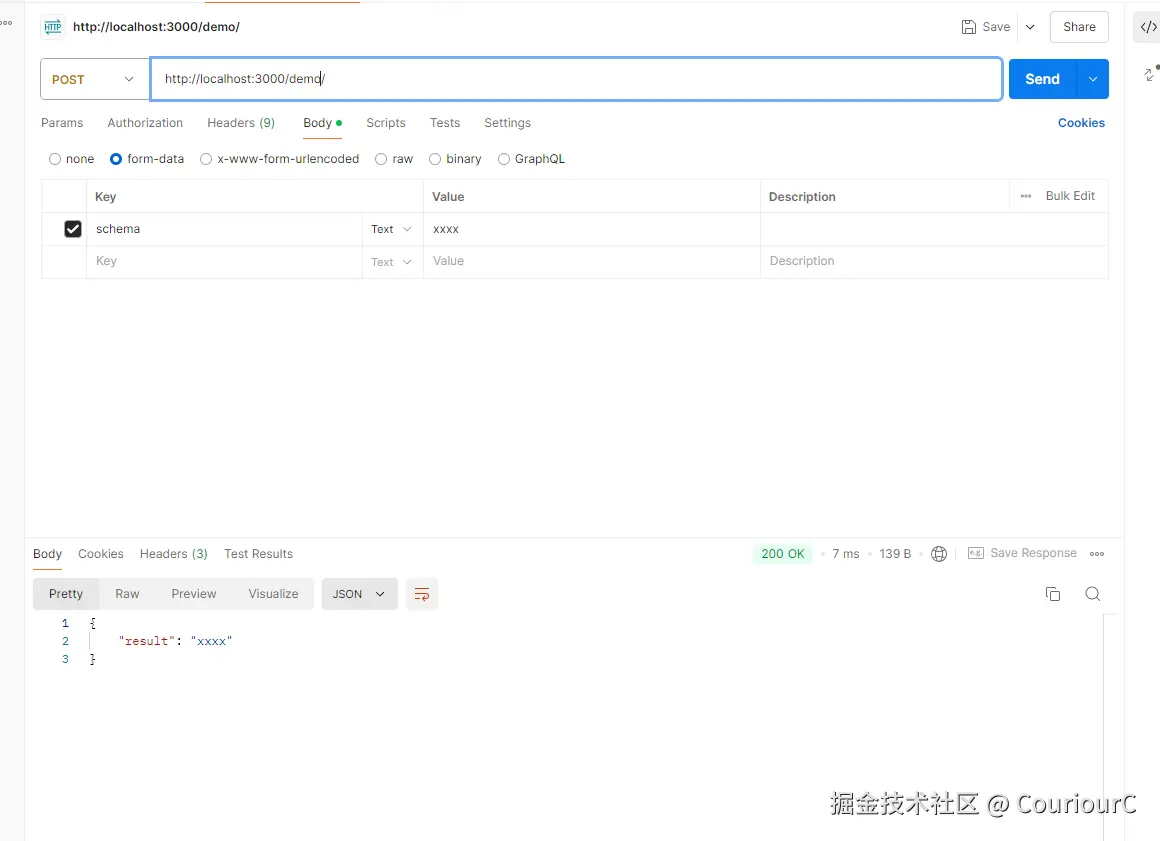Select the GraphQL body type
Viewport: 1160px width, 841px height.
(504, 159)
